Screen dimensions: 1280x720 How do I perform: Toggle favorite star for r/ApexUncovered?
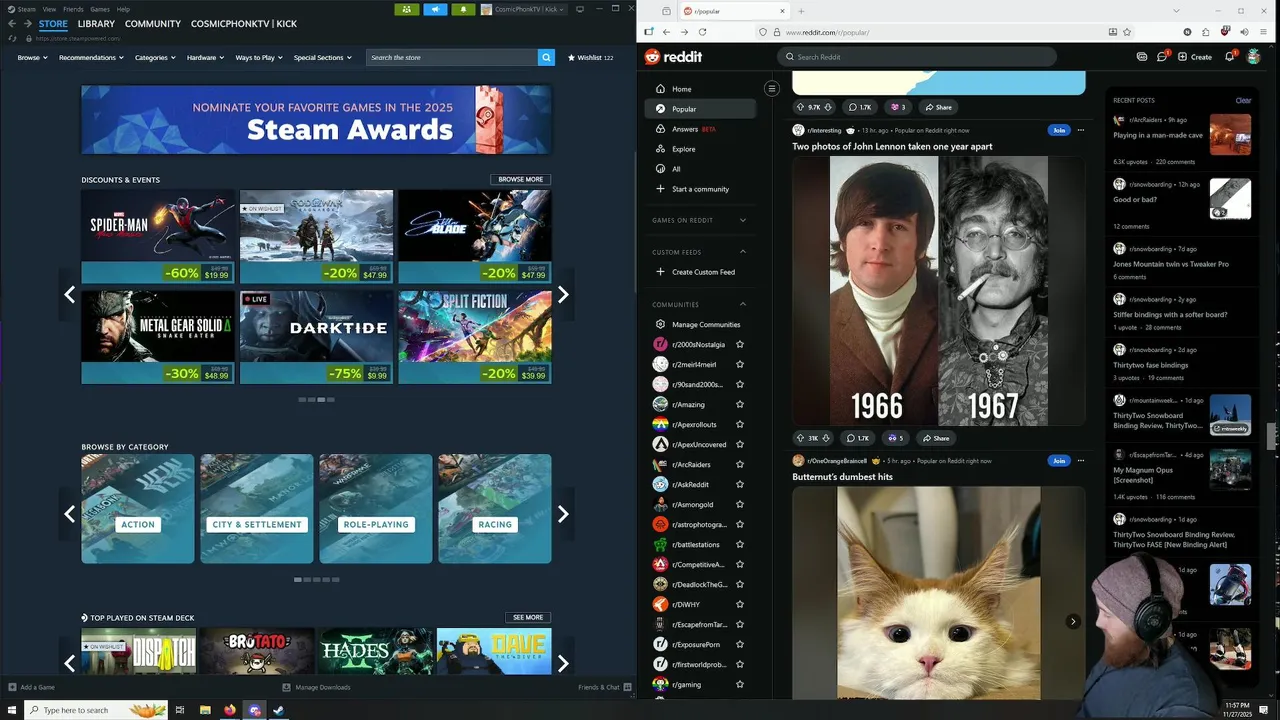point(740,444)
